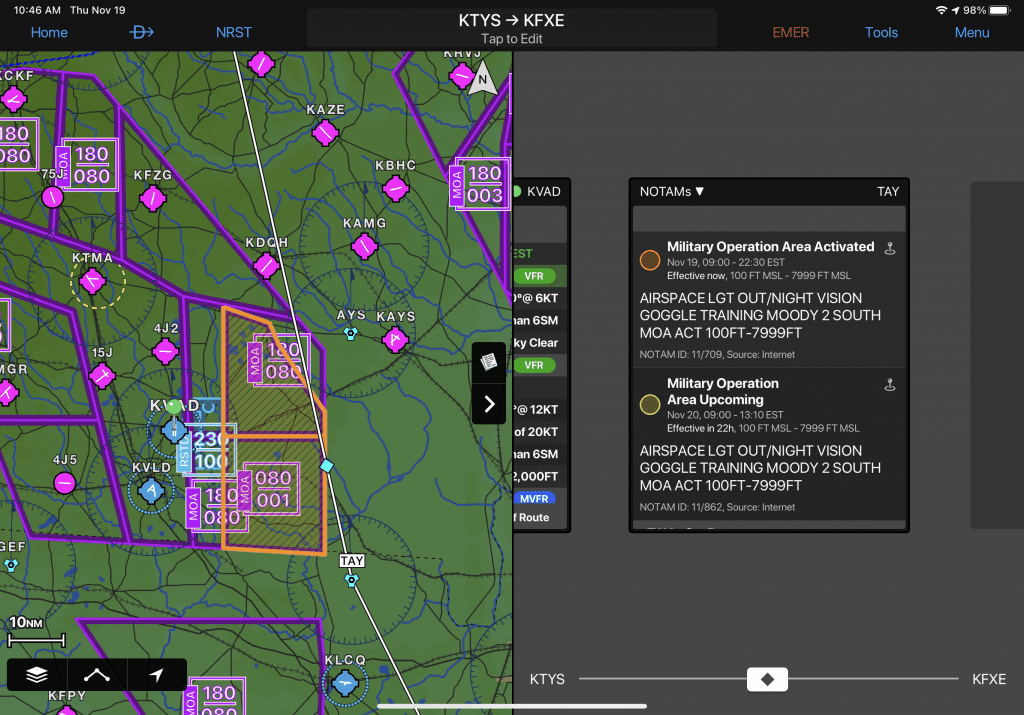Select KVAD airport symbol
This screenshot has width=1024, height=715.
[x=174, y=430]
